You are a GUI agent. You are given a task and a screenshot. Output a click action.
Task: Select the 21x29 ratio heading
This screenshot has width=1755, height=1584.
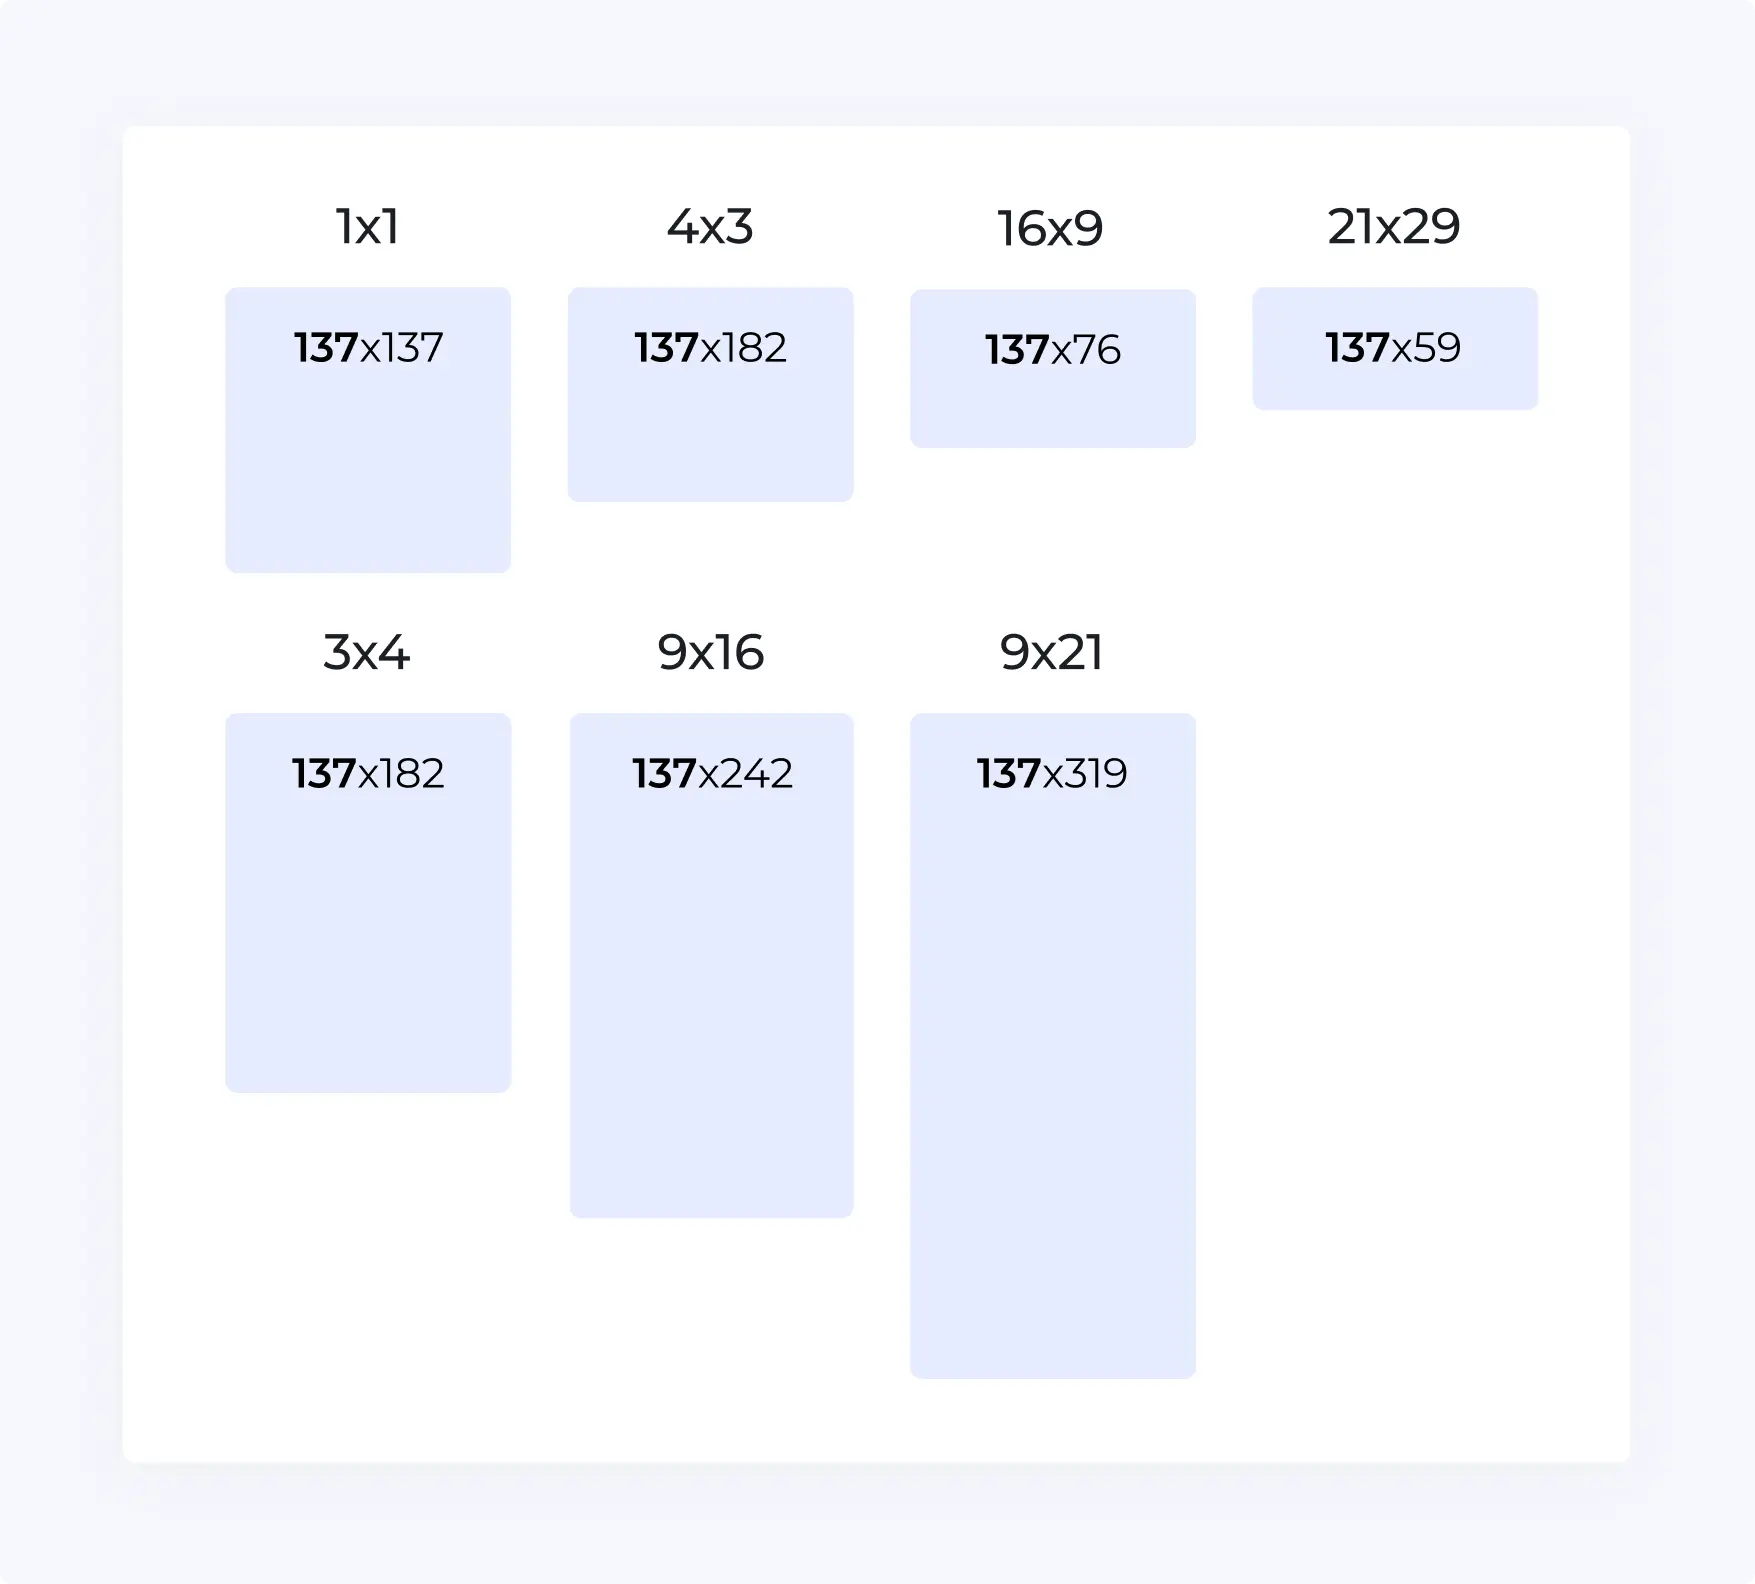click(x=1393, y=227)
